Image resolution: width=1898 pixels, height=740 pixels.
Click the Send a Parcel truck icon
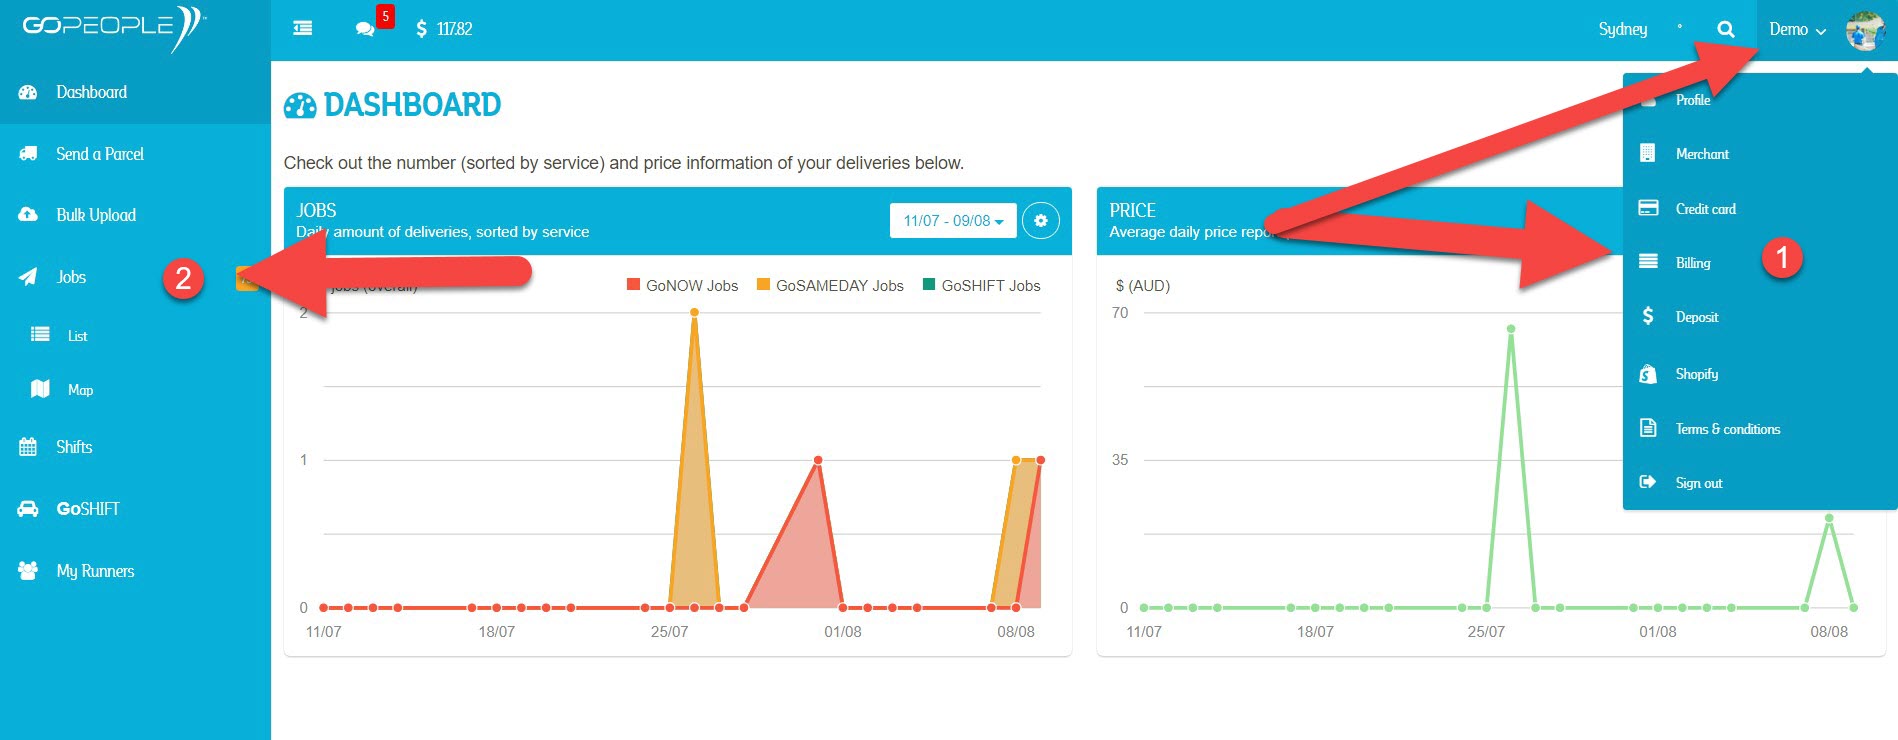click(x=28, y=154)
